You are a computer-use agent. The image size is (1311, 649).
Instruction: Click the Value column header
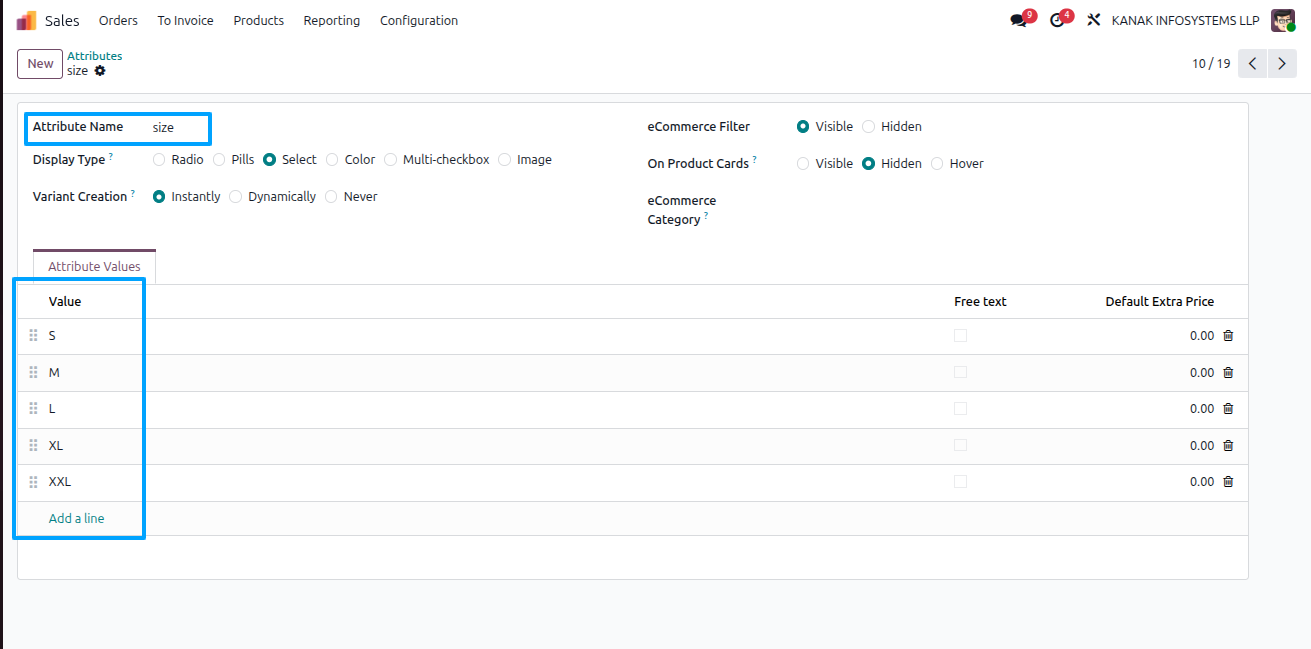[x=65, y=301]
